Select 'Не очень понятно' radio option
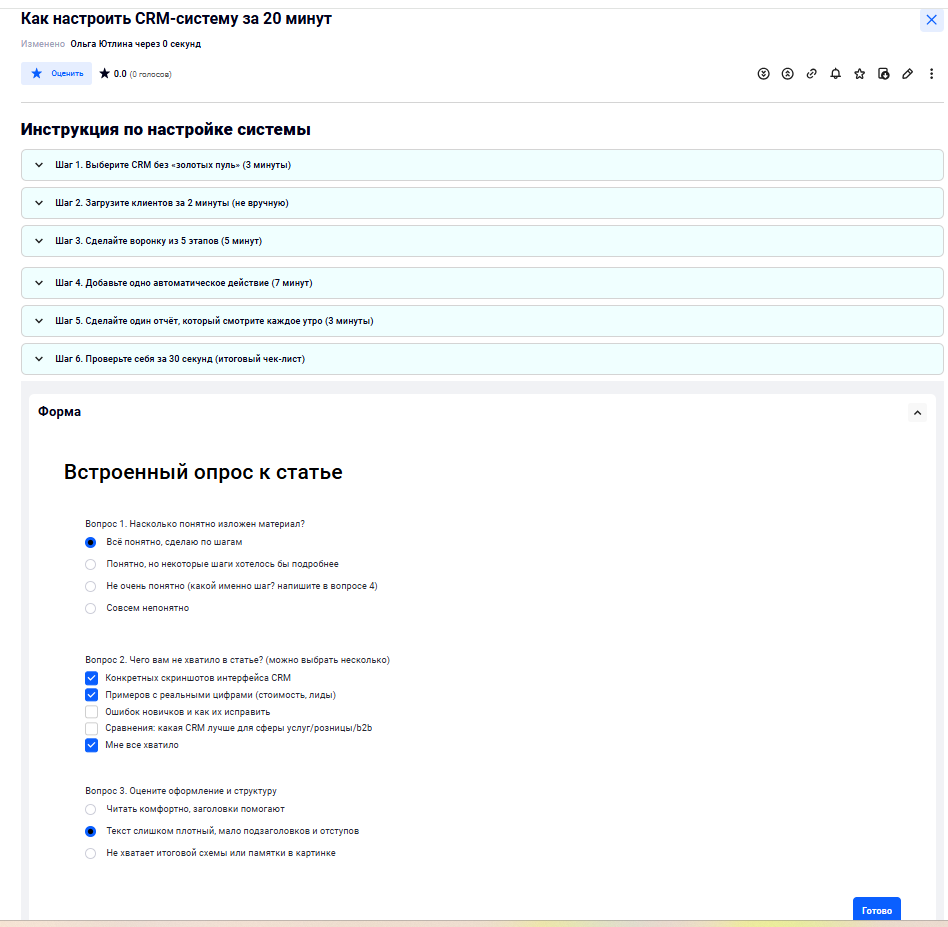The image size is (948, 927). point(90,586)
